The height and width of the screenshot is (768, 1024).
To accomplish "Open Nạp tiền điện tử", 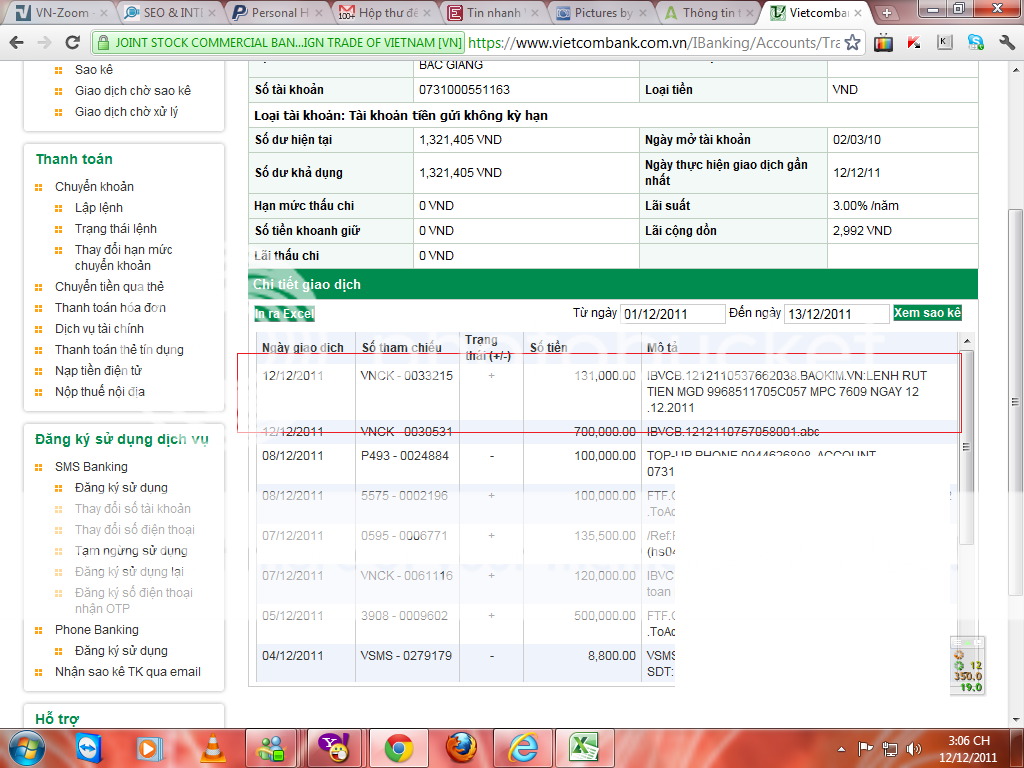I will (98, 370).
